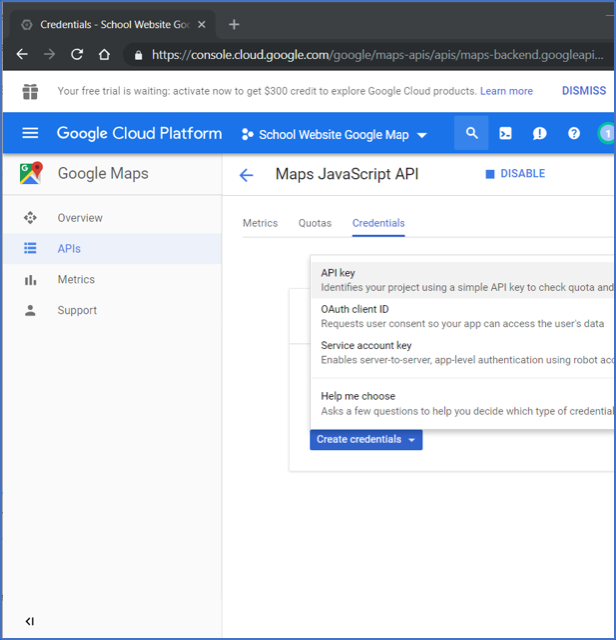Open the Create credentials dropdown
Image resolution: width=616 pixels, height=640 pixels.
click(366, 439)
